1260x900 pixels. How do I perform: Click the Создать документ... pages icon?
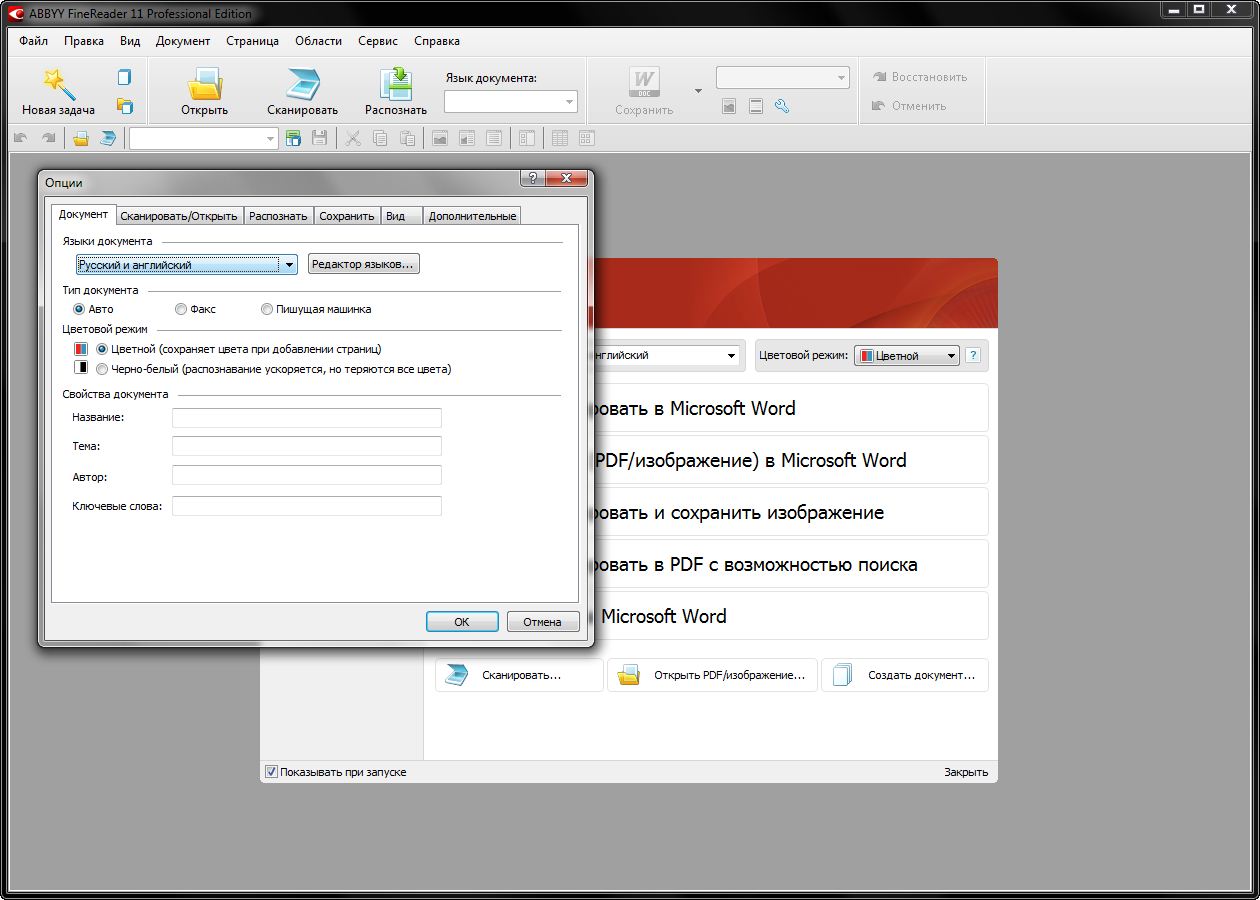pyautogui.click(x=843, y=675)
